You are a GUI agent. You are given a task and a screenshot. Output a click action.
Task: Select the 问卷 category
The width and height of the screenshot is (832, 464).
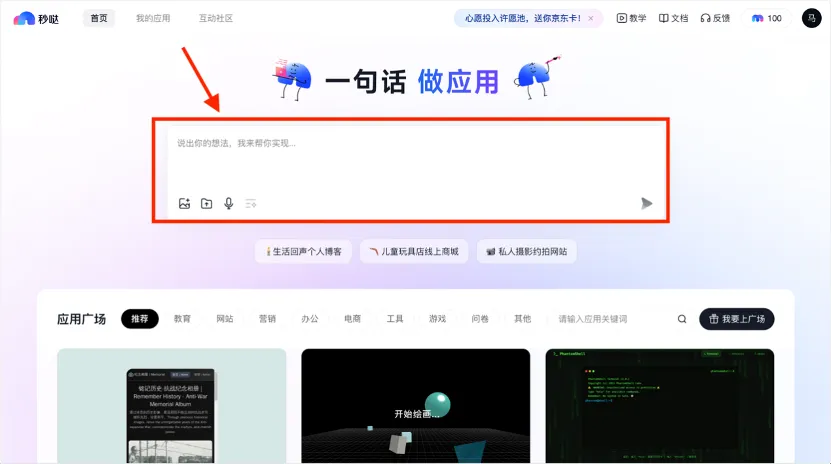[479, 319]
